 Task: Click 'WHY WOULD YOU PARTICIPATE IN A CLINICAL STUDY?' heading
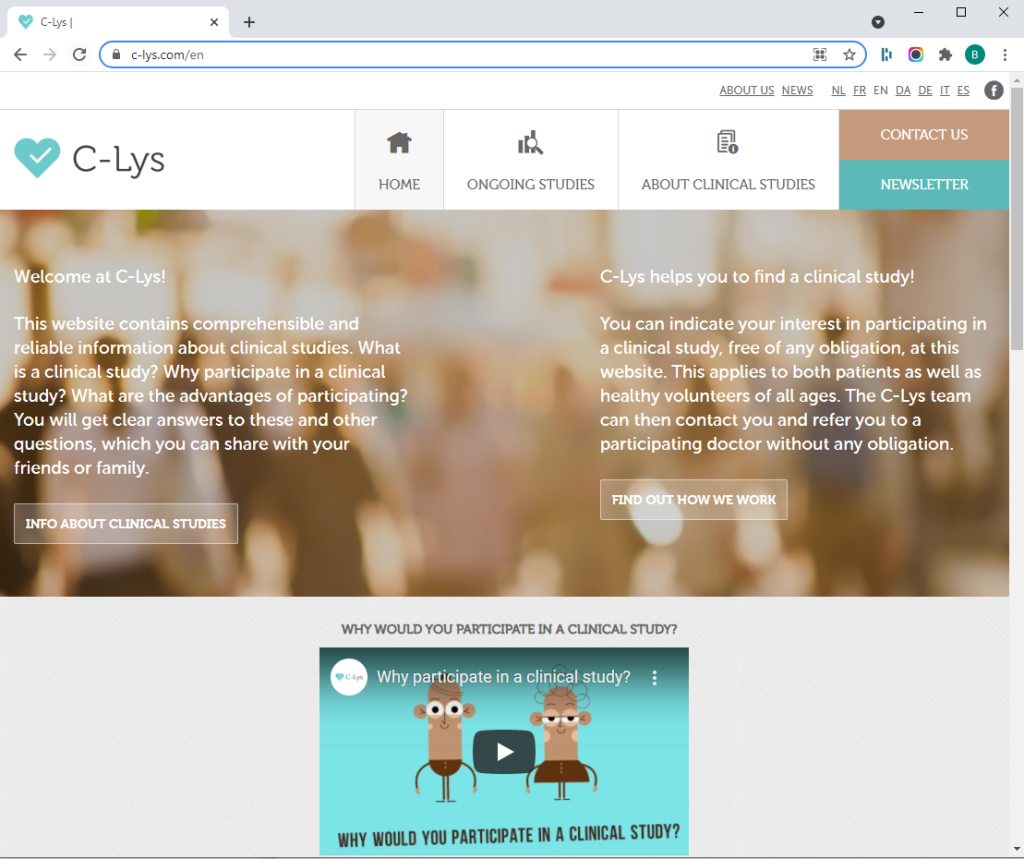pyautogui.click(x=509, y=629)
